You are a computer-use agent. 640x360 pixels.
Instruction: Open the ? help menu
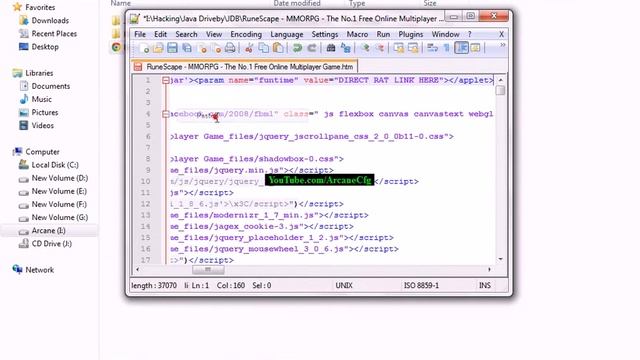469,34
